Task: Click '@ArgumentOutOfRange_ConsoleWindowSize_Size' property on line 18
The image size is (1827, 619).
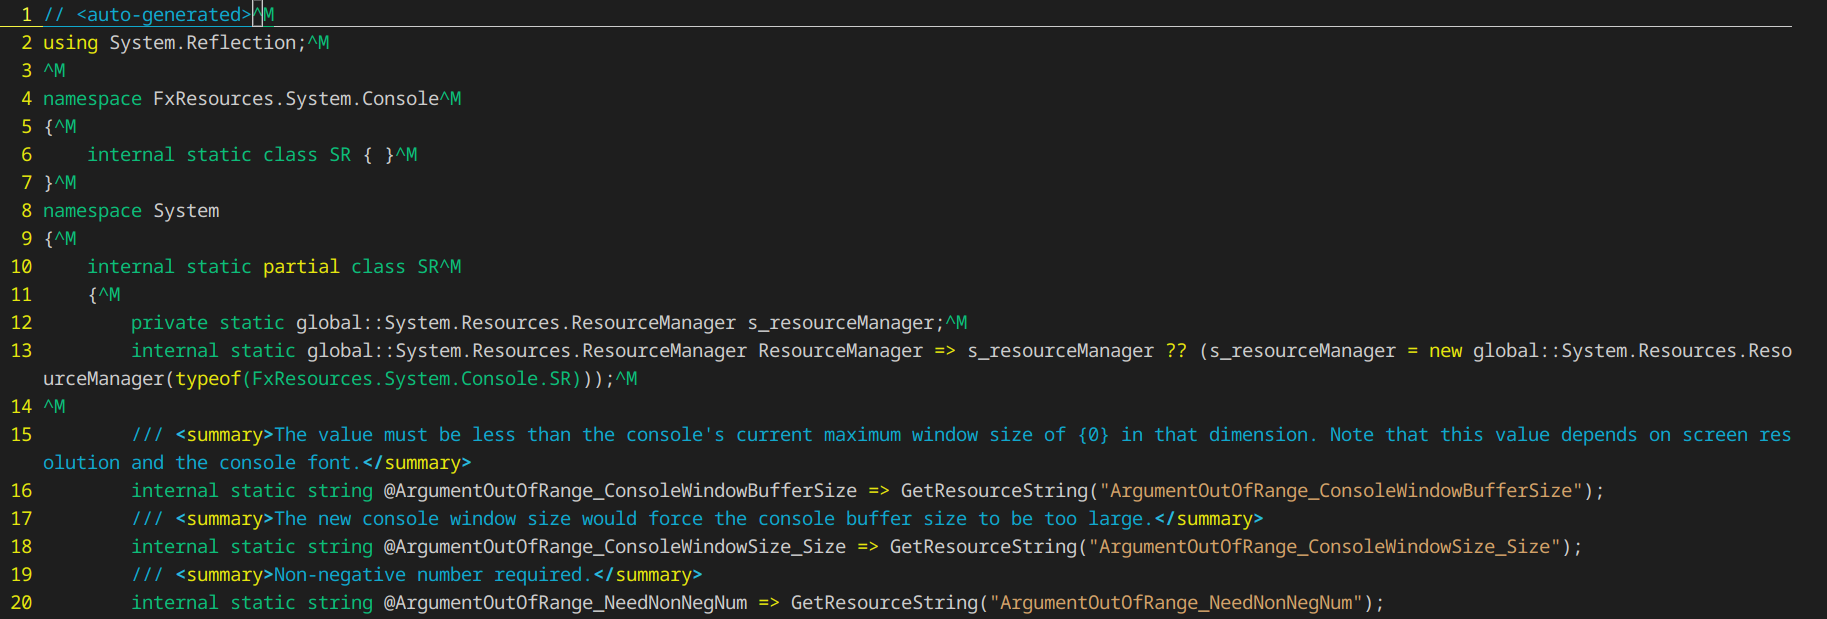Action: 615,547
